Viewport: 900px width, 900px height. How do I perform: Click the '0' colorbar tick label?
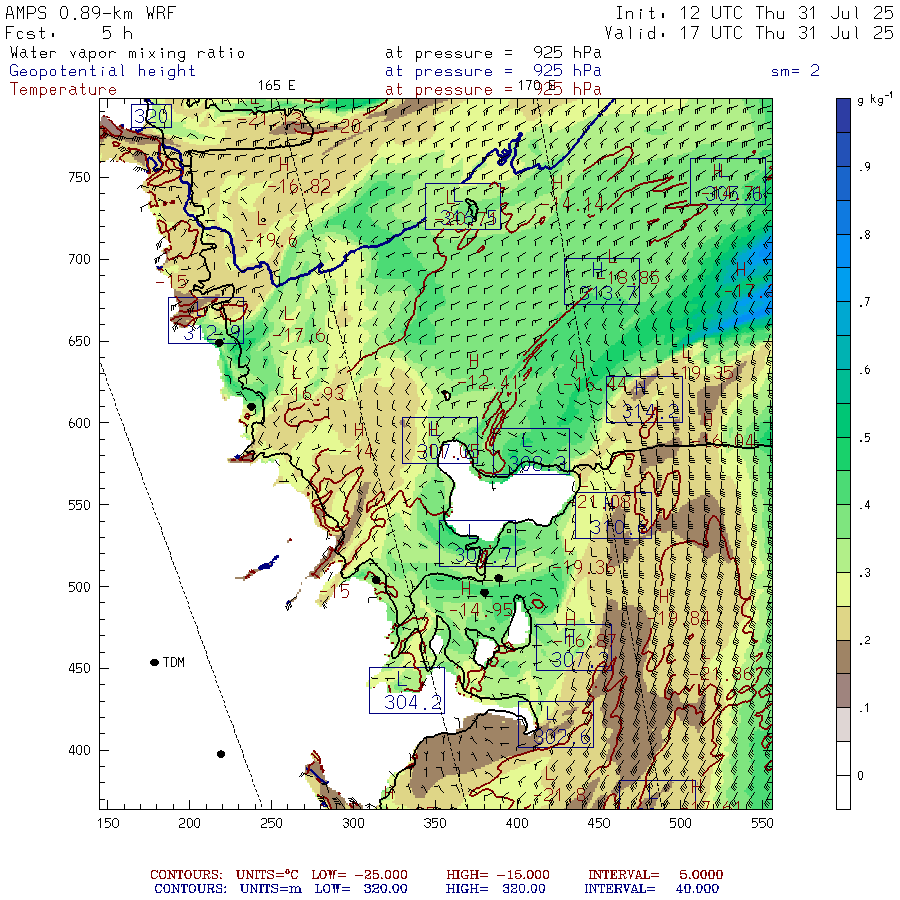pos(860,775)
